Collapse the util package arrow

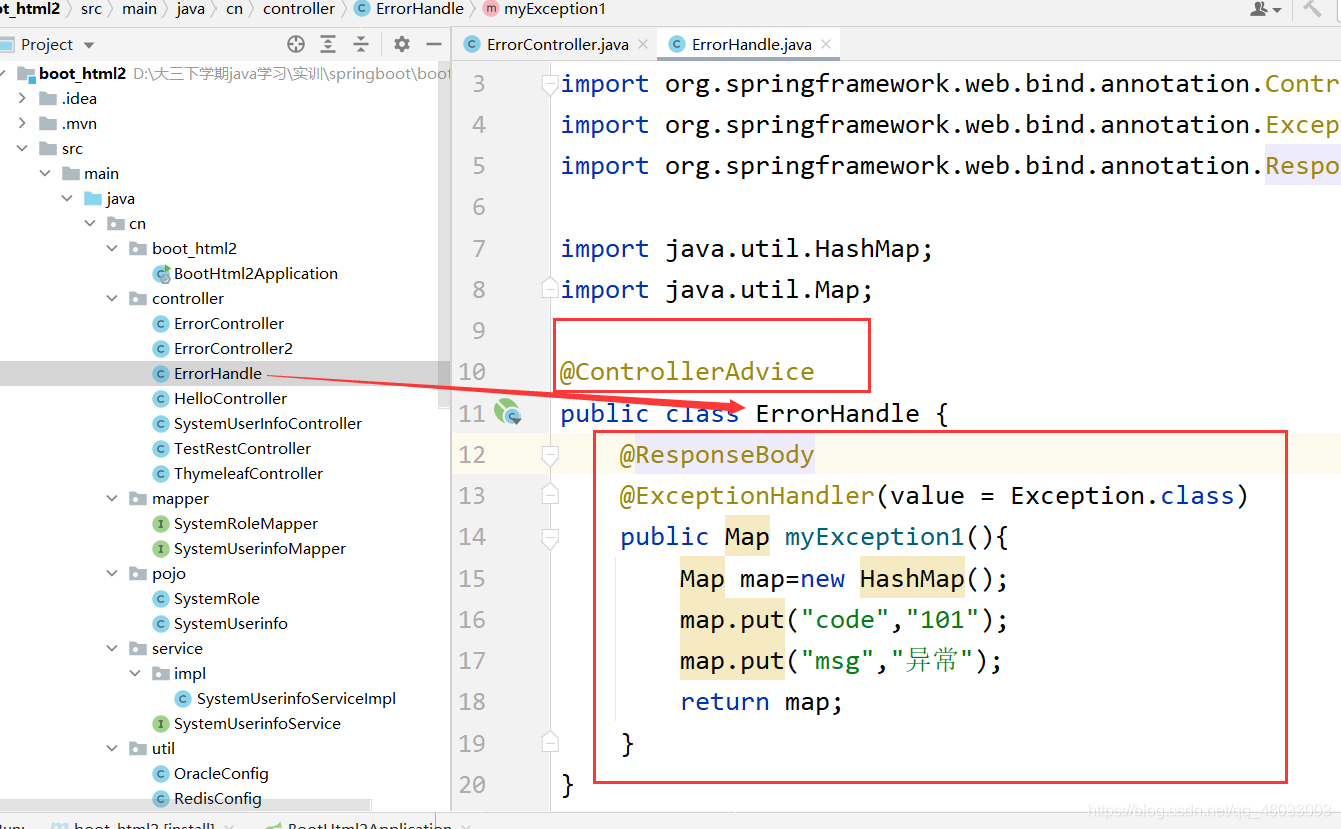[x=113, y=748]
